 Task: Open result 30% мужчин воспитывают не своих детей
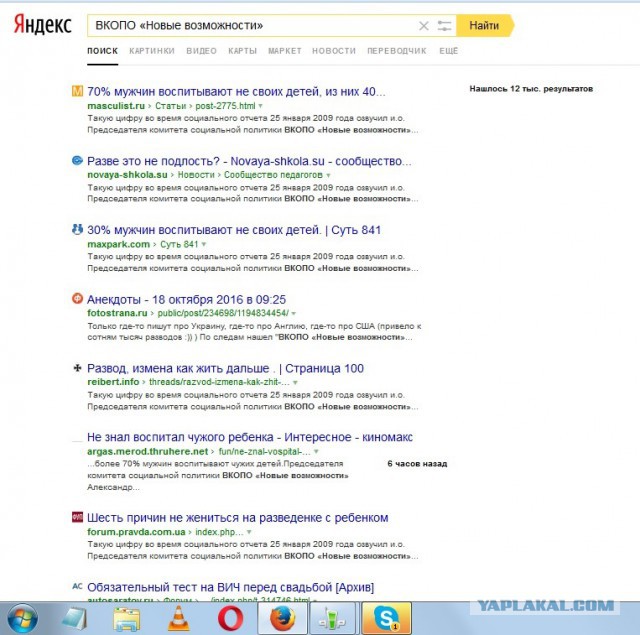[234, 230]
